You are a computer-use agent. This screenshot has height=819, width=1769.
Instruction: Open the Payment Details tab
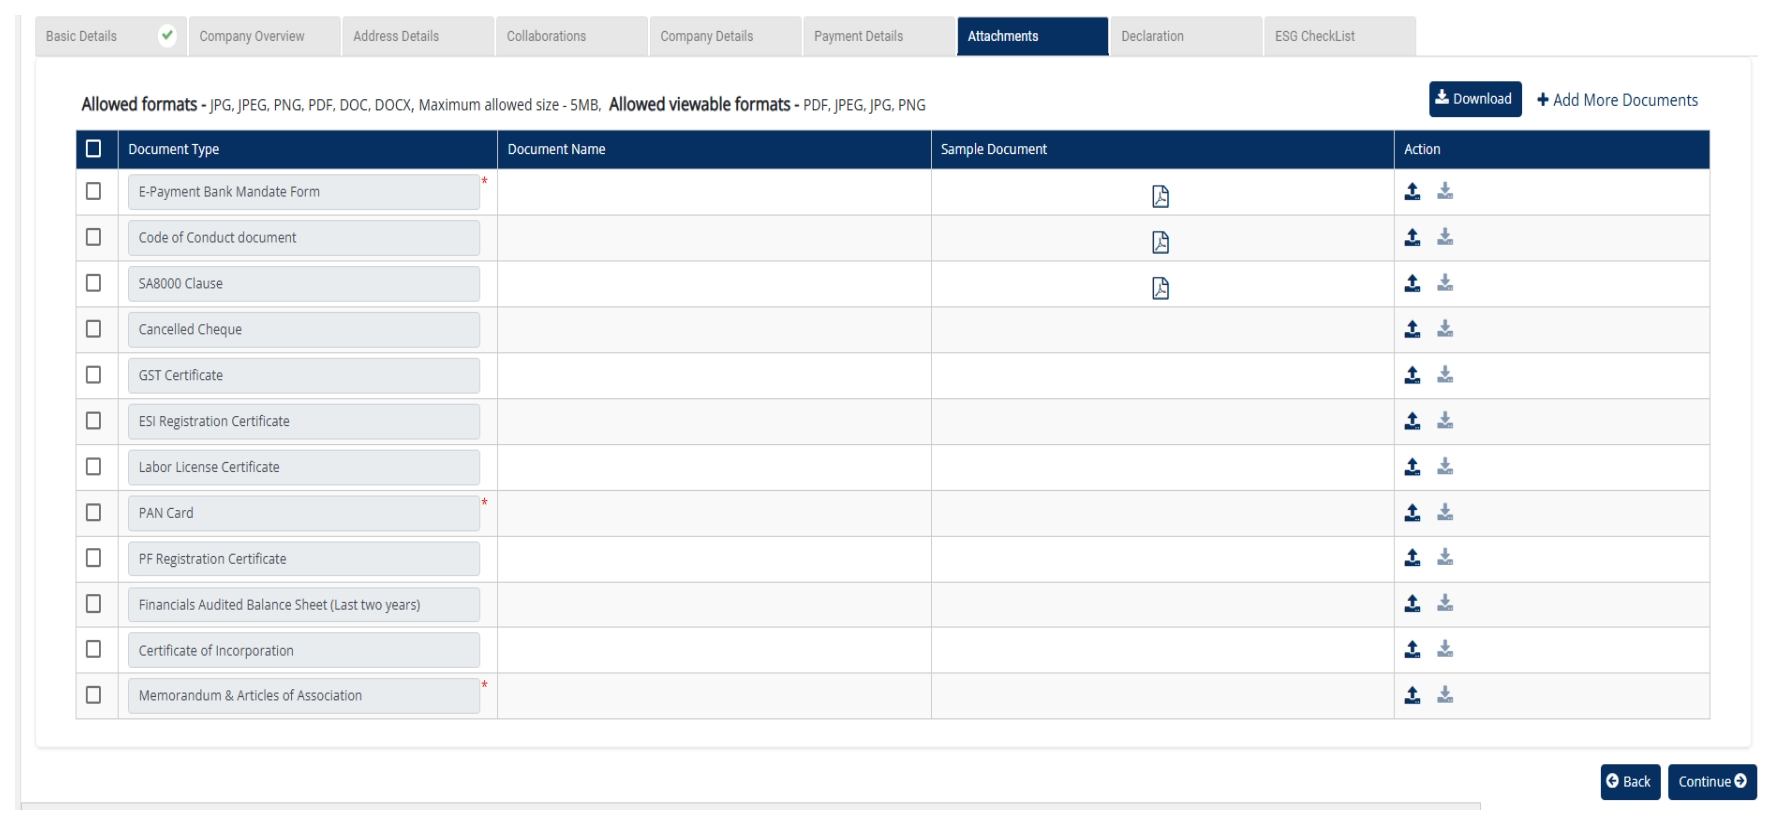879,36
